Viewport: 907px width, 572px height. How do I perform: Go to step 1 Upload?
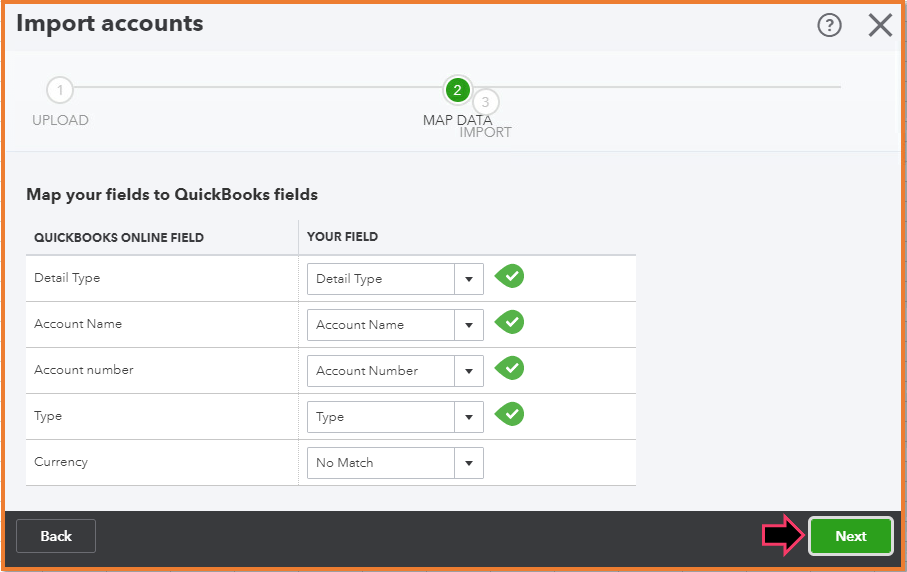[60, 91]
